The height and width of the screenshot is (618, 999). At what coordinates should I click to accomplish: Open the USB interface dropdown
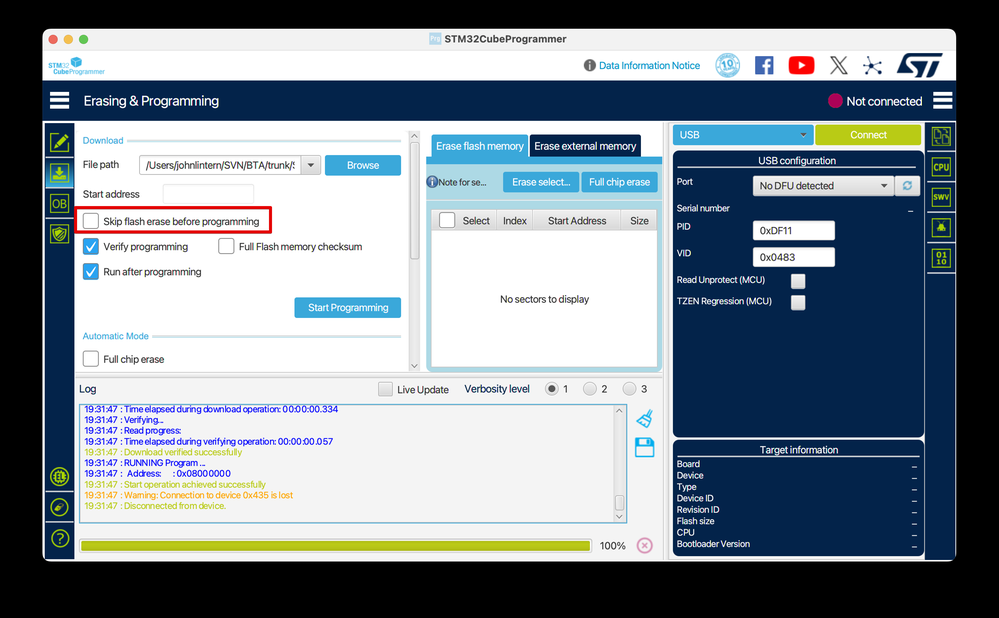(743, 135)
